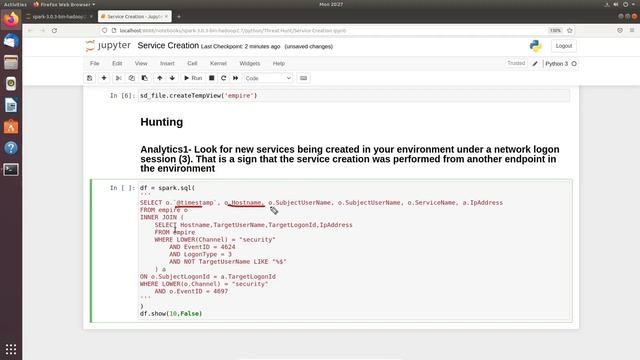
Task: Open Ubuntu Software from the dock
Action: coord(11,127)
